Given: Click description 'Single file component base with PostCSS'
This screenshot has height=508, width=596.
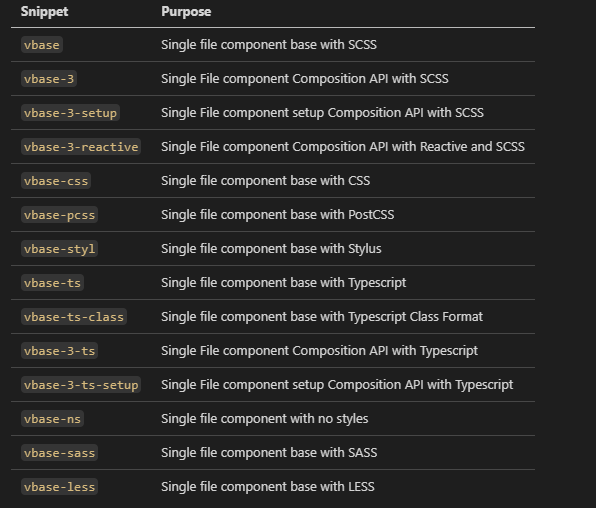Looking at the screenshot, I should click(277, 215).
